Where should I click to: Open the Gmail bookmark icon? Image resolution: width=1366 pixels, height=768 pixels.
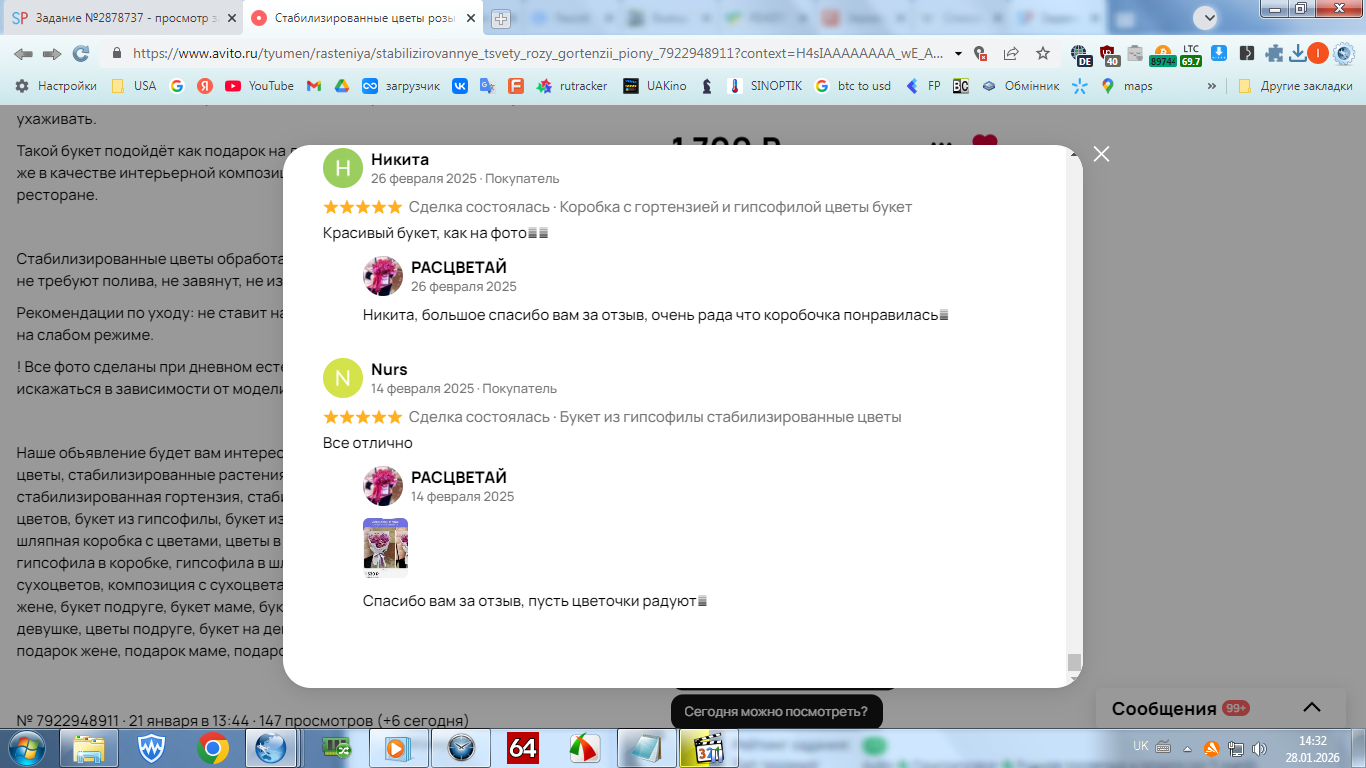pos(313,86)
